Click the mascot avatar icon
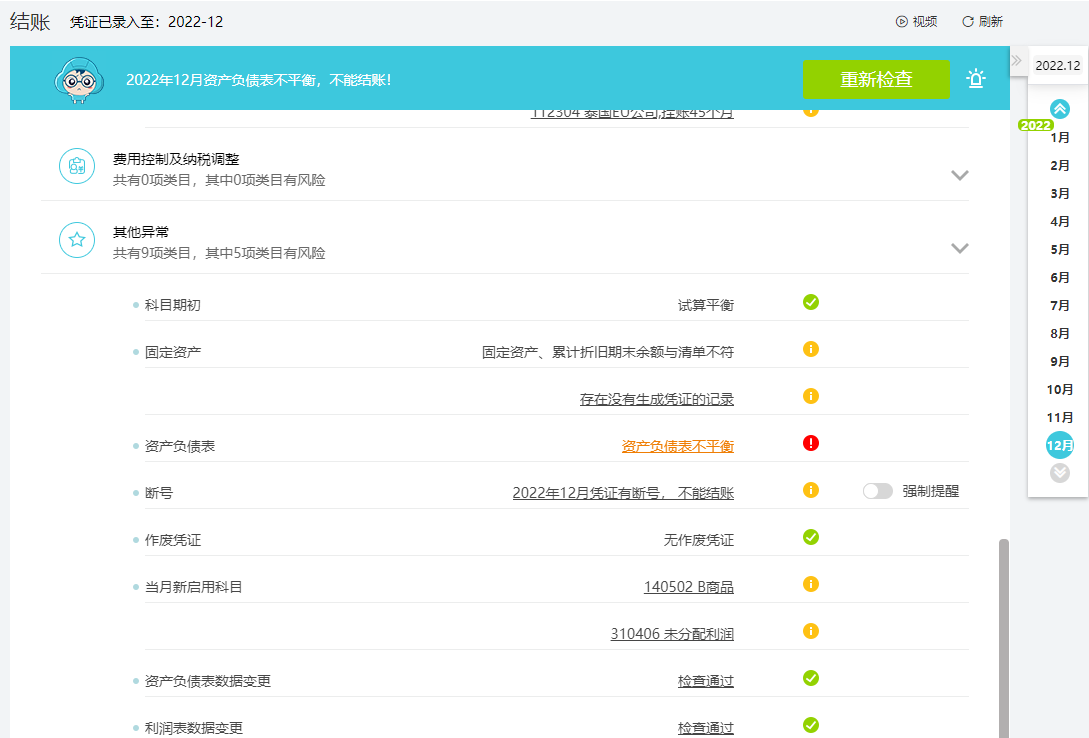 (x=78, y=80)
